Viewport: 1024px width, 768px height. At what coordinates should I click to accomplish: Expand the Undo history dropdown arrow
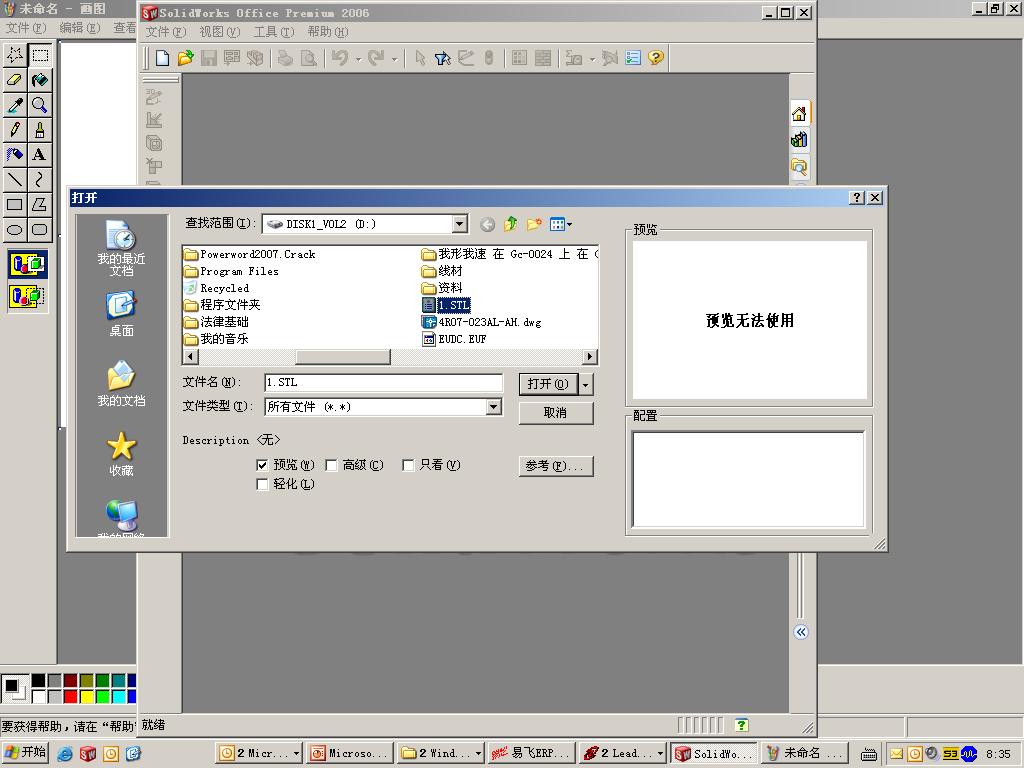(358, 59)
